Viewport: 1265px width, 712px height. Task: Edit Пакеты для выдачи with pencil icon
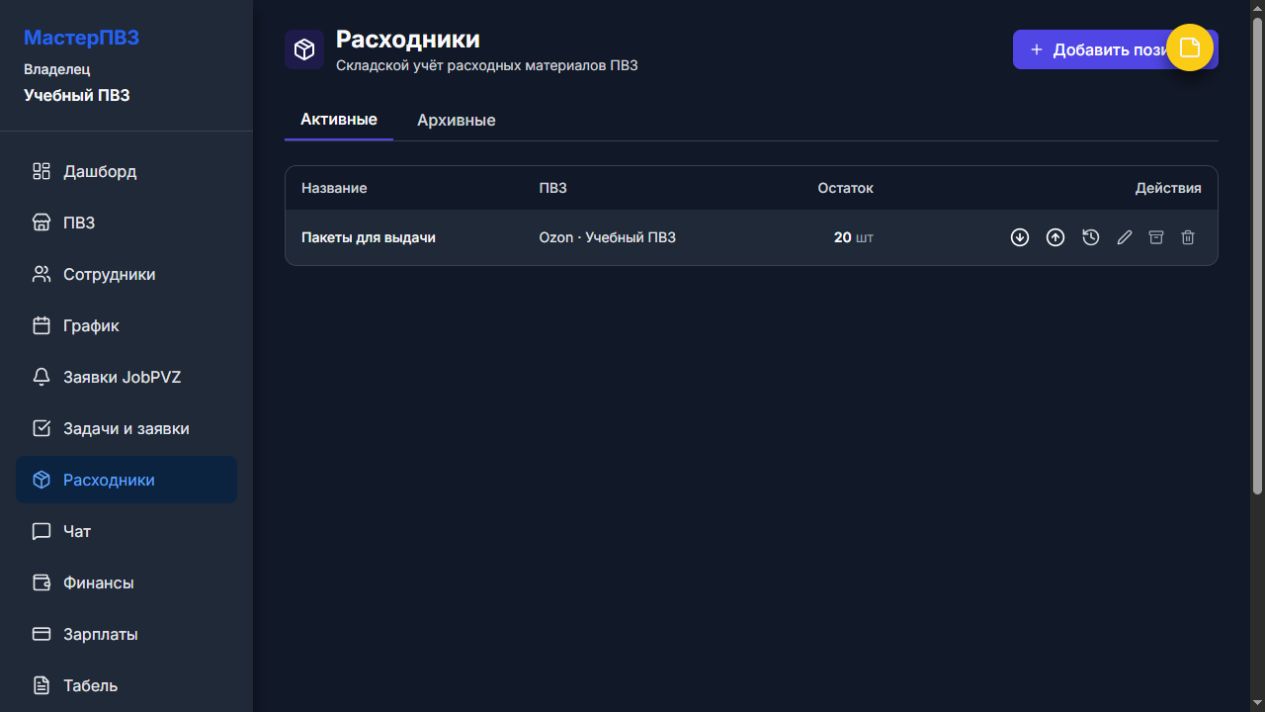[x=1124, y=237]
